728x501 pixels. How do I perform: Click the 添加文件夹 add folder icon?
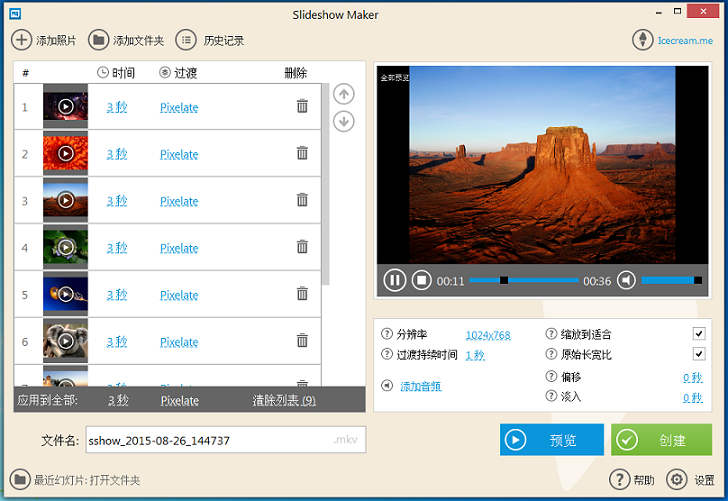(x=98, y=40)
